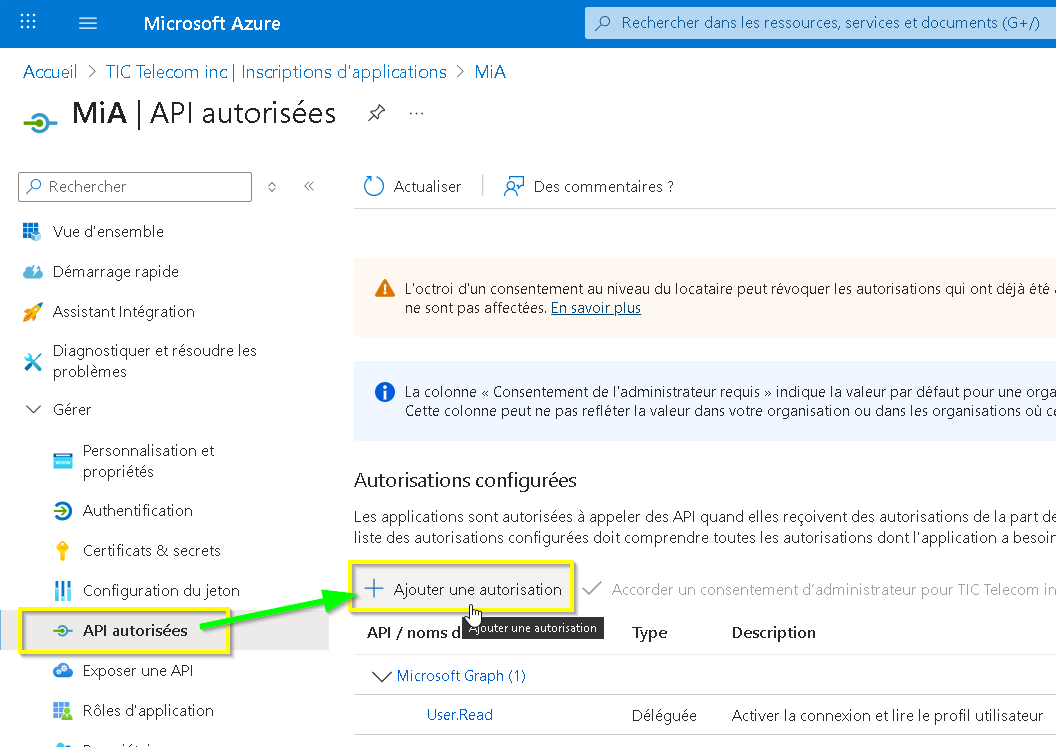Click the consent checkmark icon
Screen dimensions: 1056x747
pos(592,589)
